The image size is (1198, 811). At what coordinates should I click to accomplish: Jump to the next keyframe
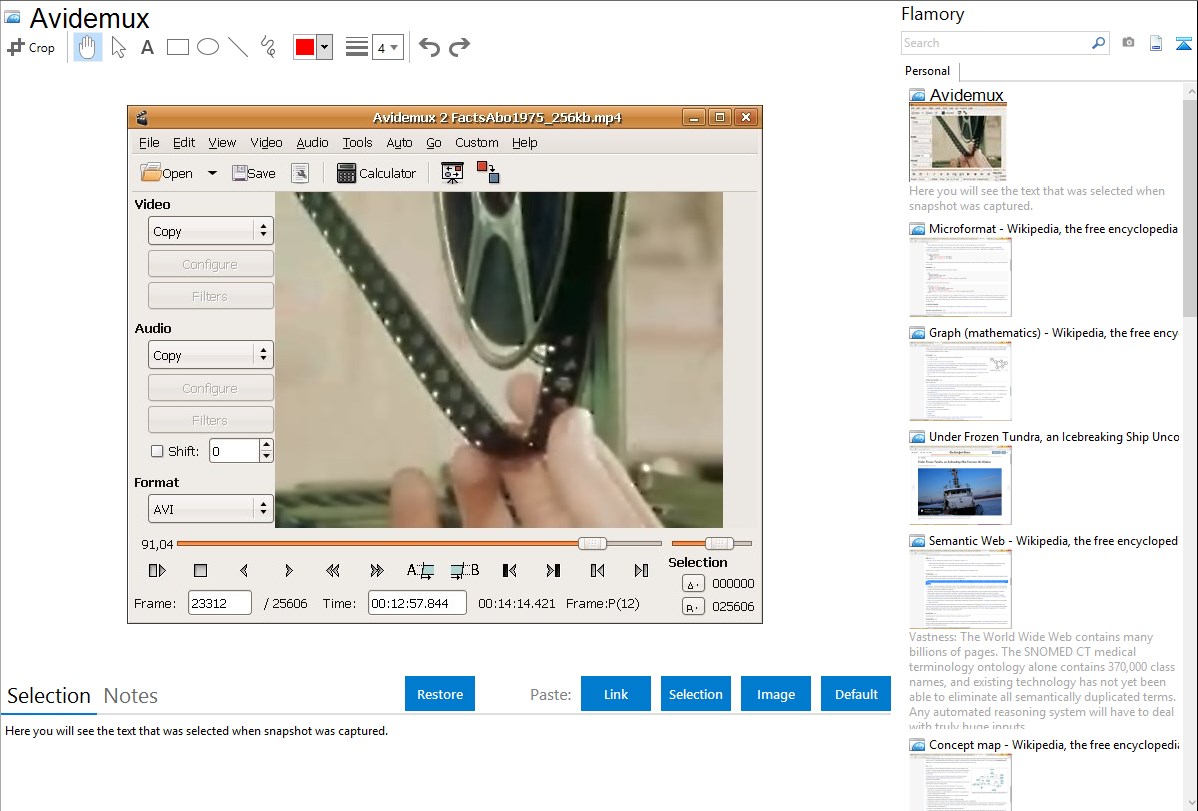tap(376, 570)
